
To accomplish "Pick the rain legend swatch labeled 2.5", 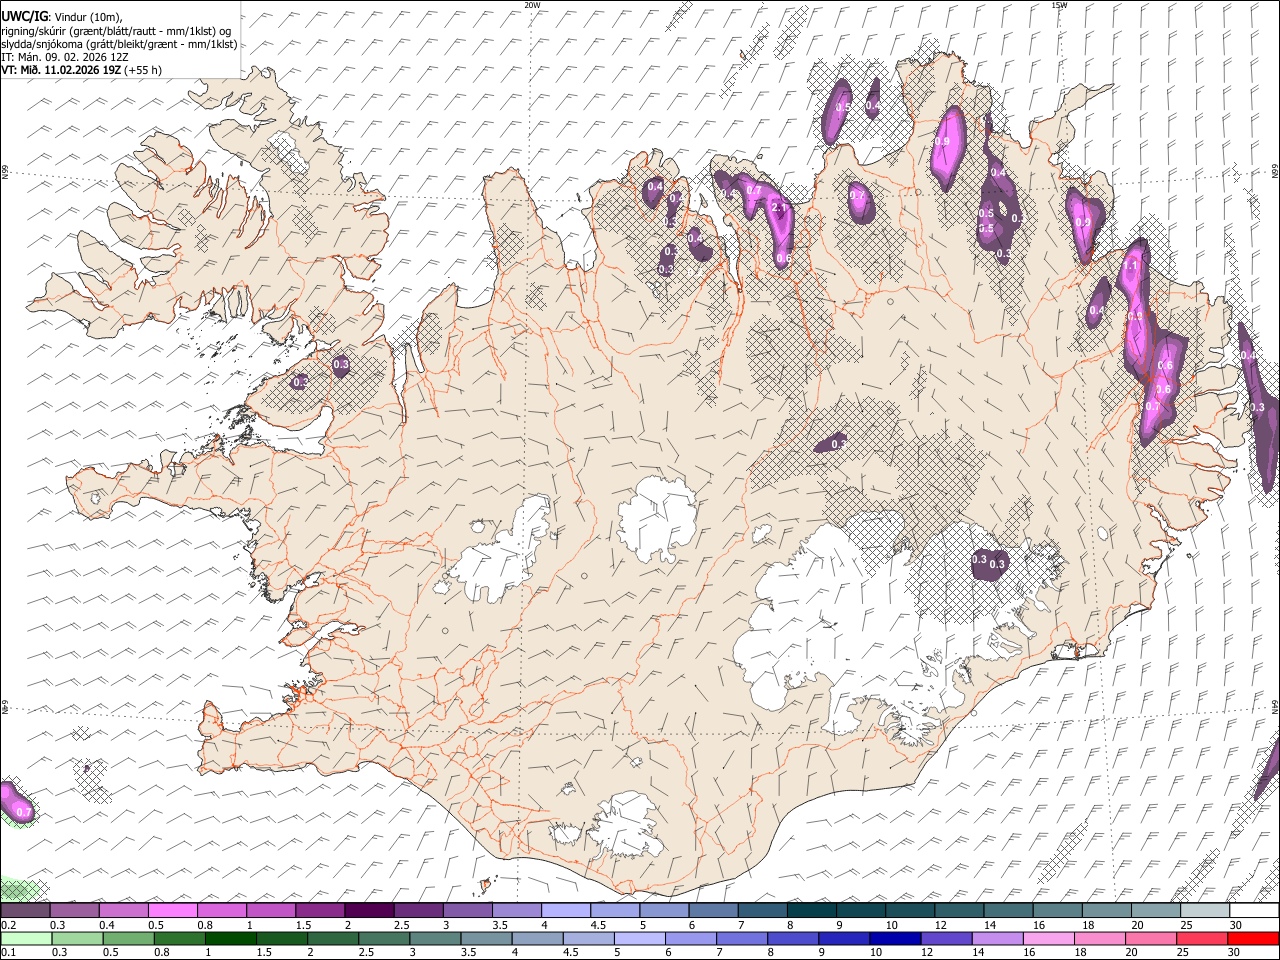I will click(384, 938).
